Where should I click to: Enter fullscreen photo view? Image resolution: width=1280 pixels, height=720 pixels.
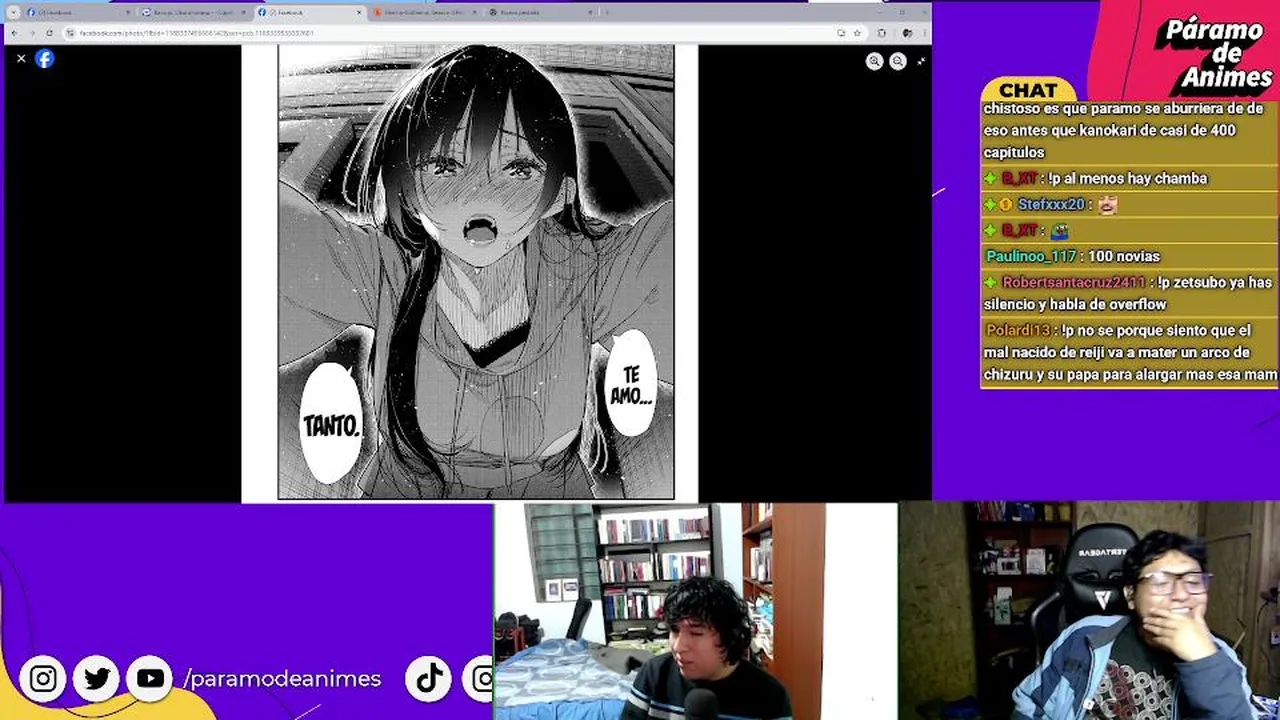click(921, 61)
